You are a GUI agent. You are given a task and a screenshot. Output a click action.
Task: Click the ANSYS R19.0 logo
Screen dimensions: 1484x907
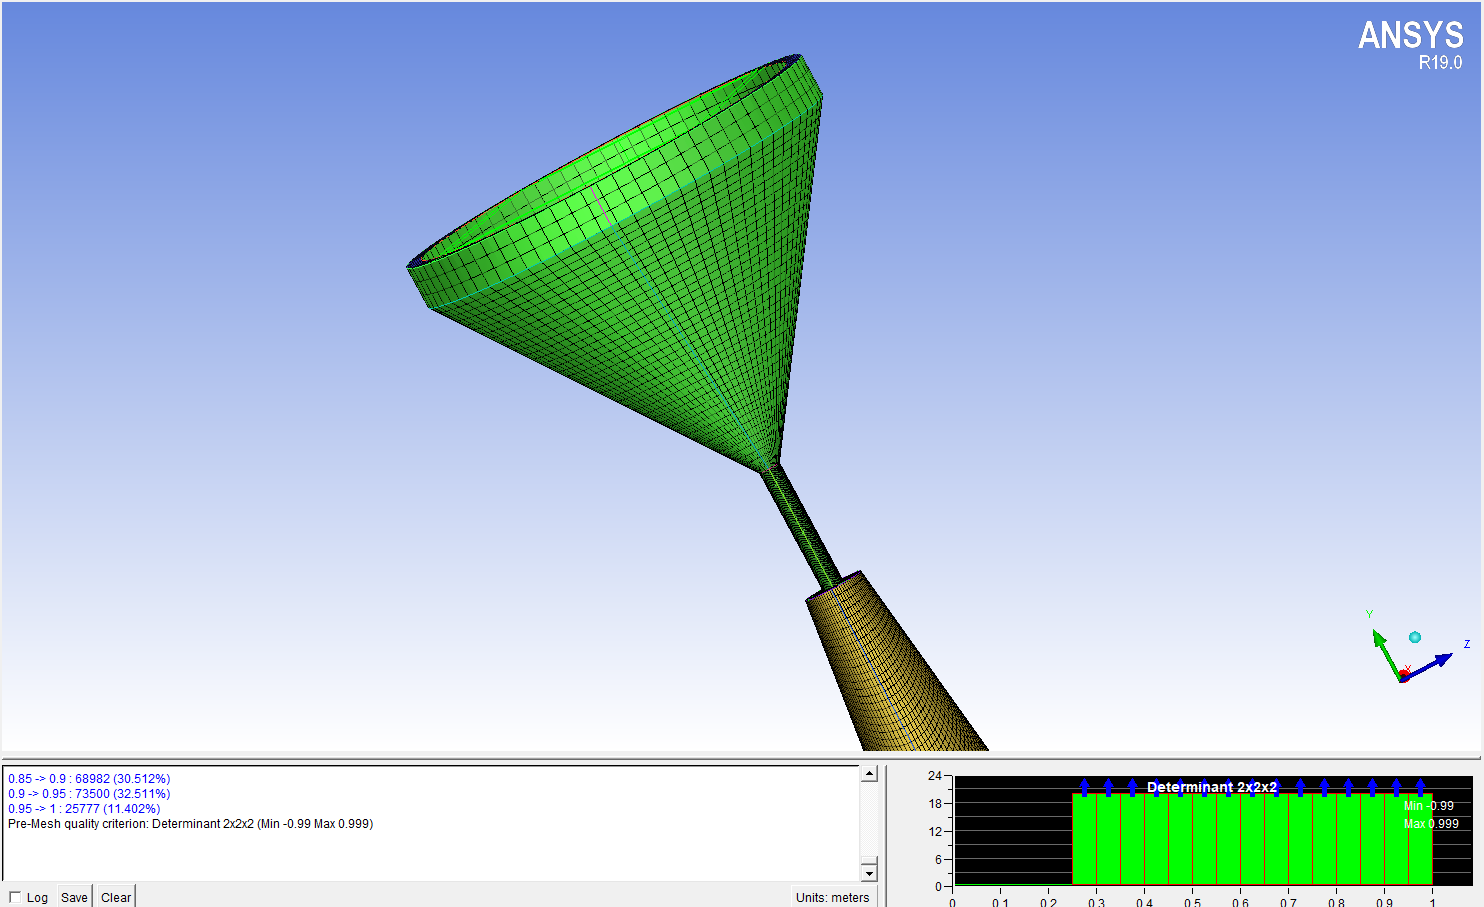pos(1410,45)
